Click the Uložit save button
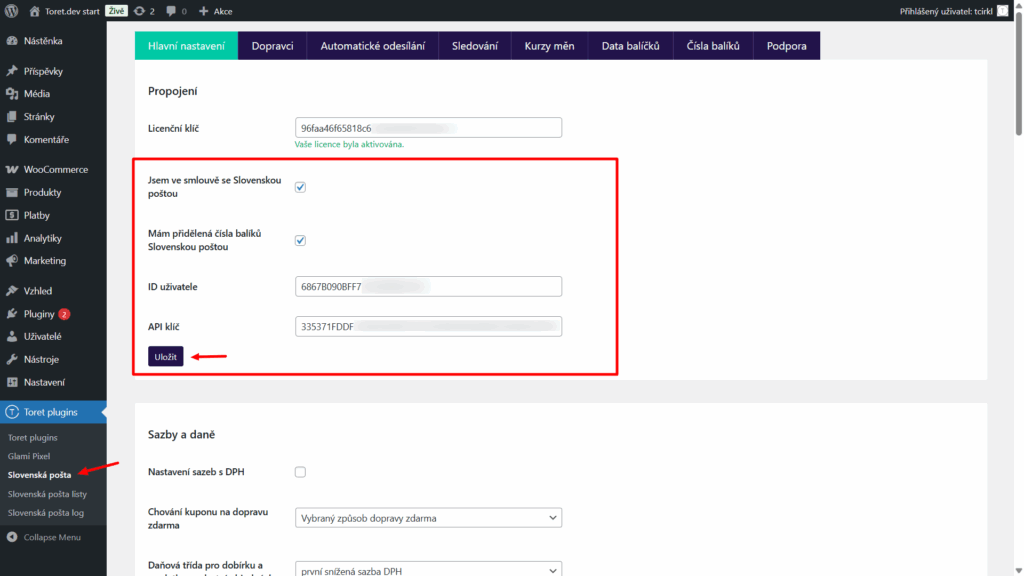Screen dimensions: 1024x576 pos(164,356)
